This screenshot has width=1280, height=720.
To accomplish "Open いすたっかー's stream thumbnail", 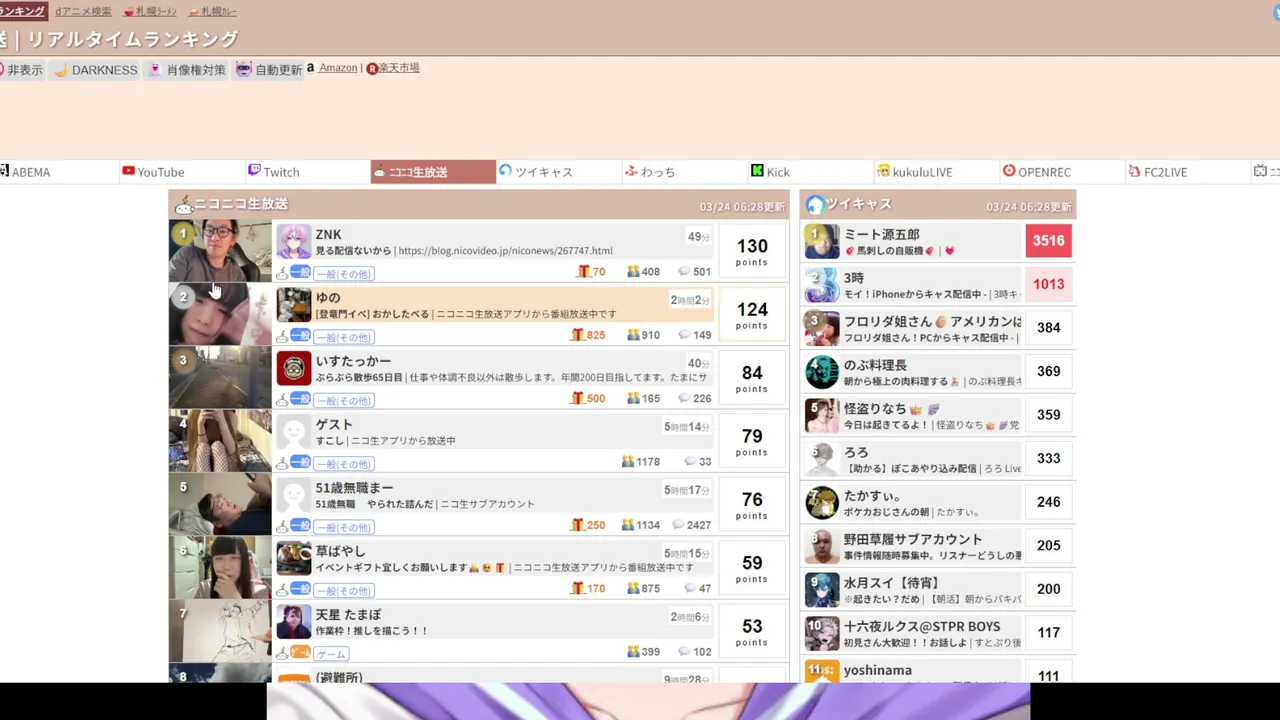I will coord(220,377).
